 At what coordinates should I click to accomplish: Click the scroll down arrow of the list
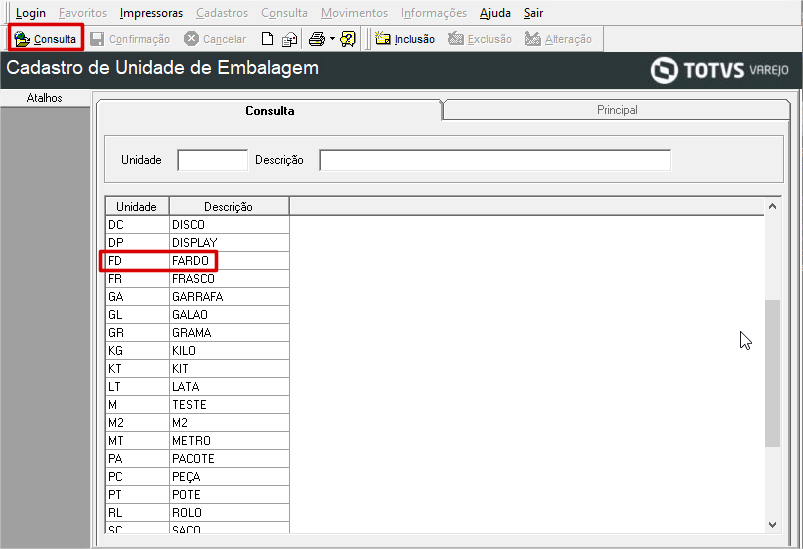tap(772, 524)
